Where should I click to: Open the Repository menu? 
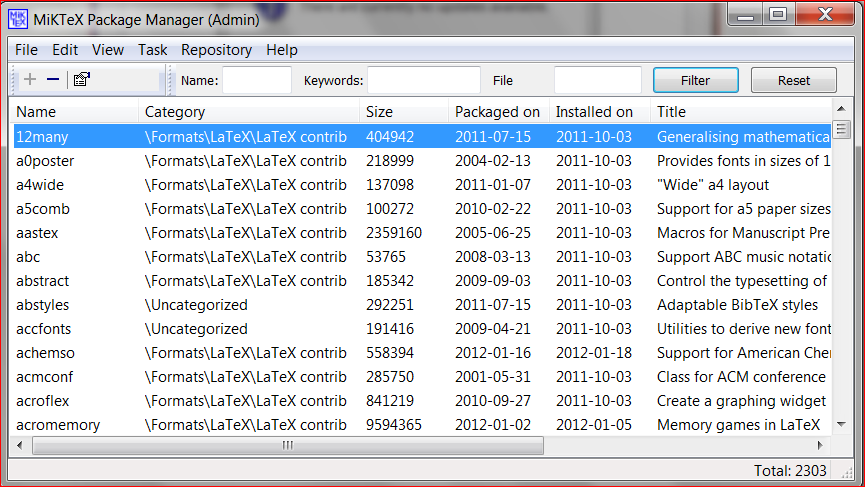(216, 50)
